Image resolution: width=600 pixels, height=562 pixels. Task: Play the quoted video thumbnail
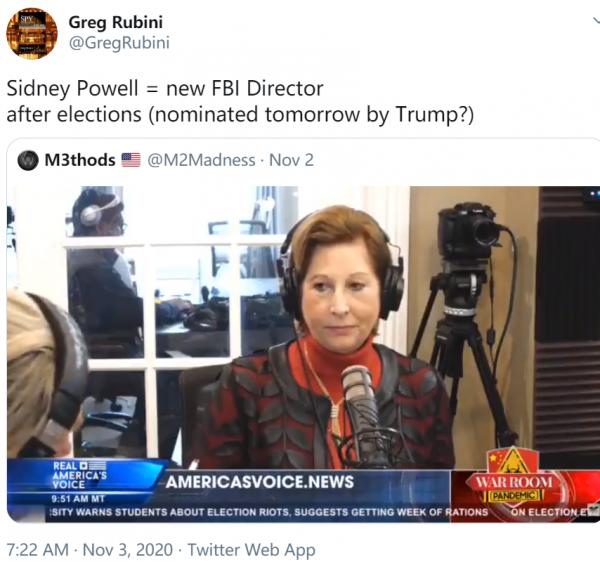(303, 354)
